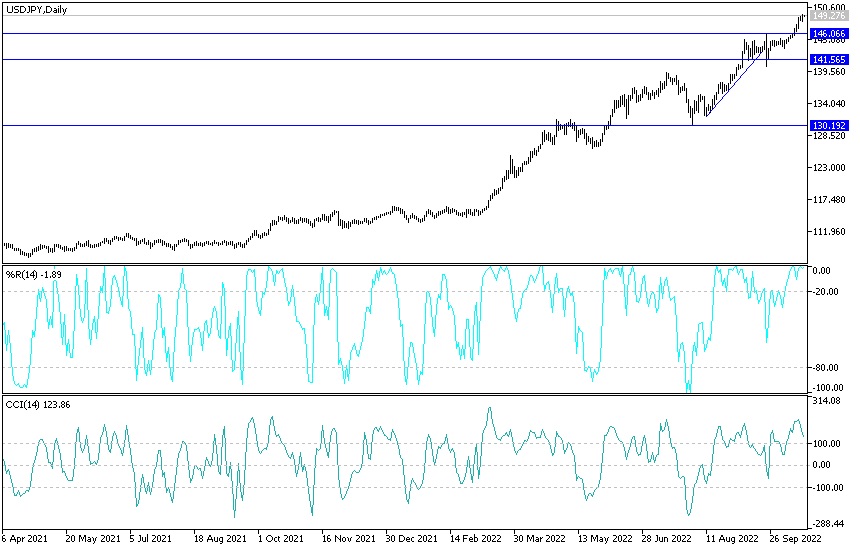Image resolution: width=860 pixels, height=550 pixels.
Task: Click the 6 Apr 2021 date label
Action: point(25,538)
